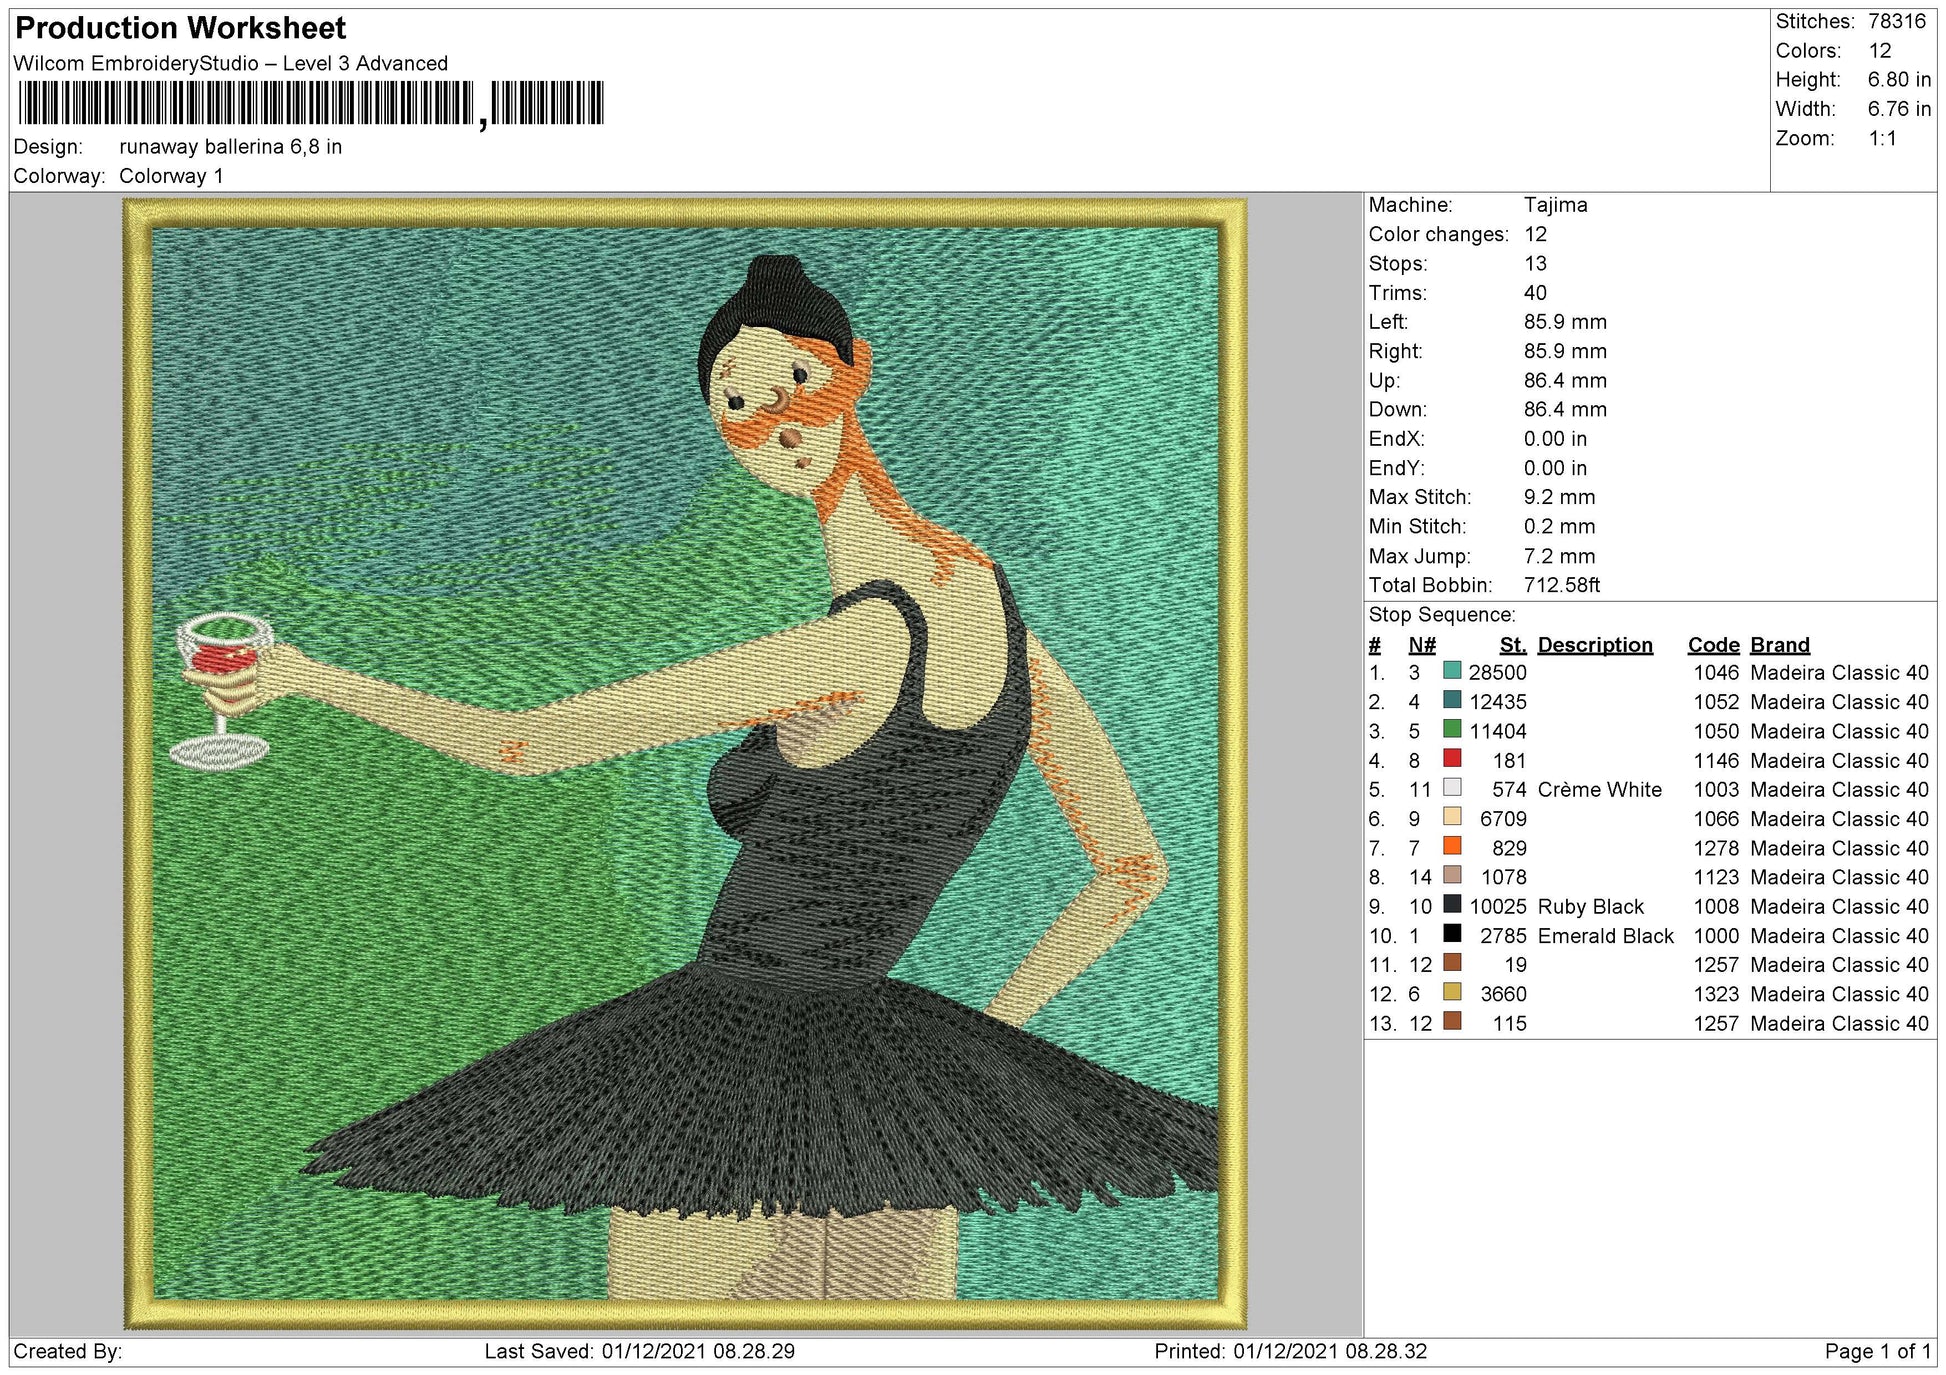Select the Brand column header
1946x1375 pixels.
(x=1779, y=644)
